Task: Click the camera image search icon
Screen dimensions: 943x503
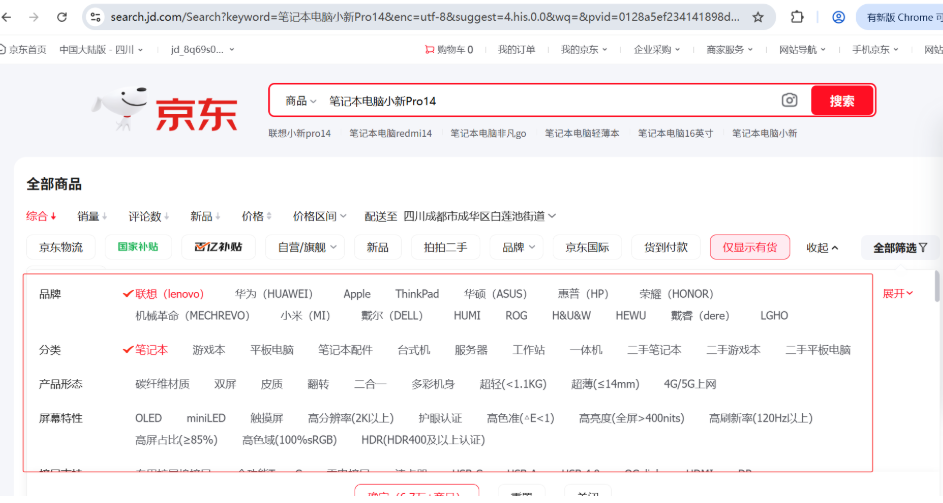Action: click(789, 100)
